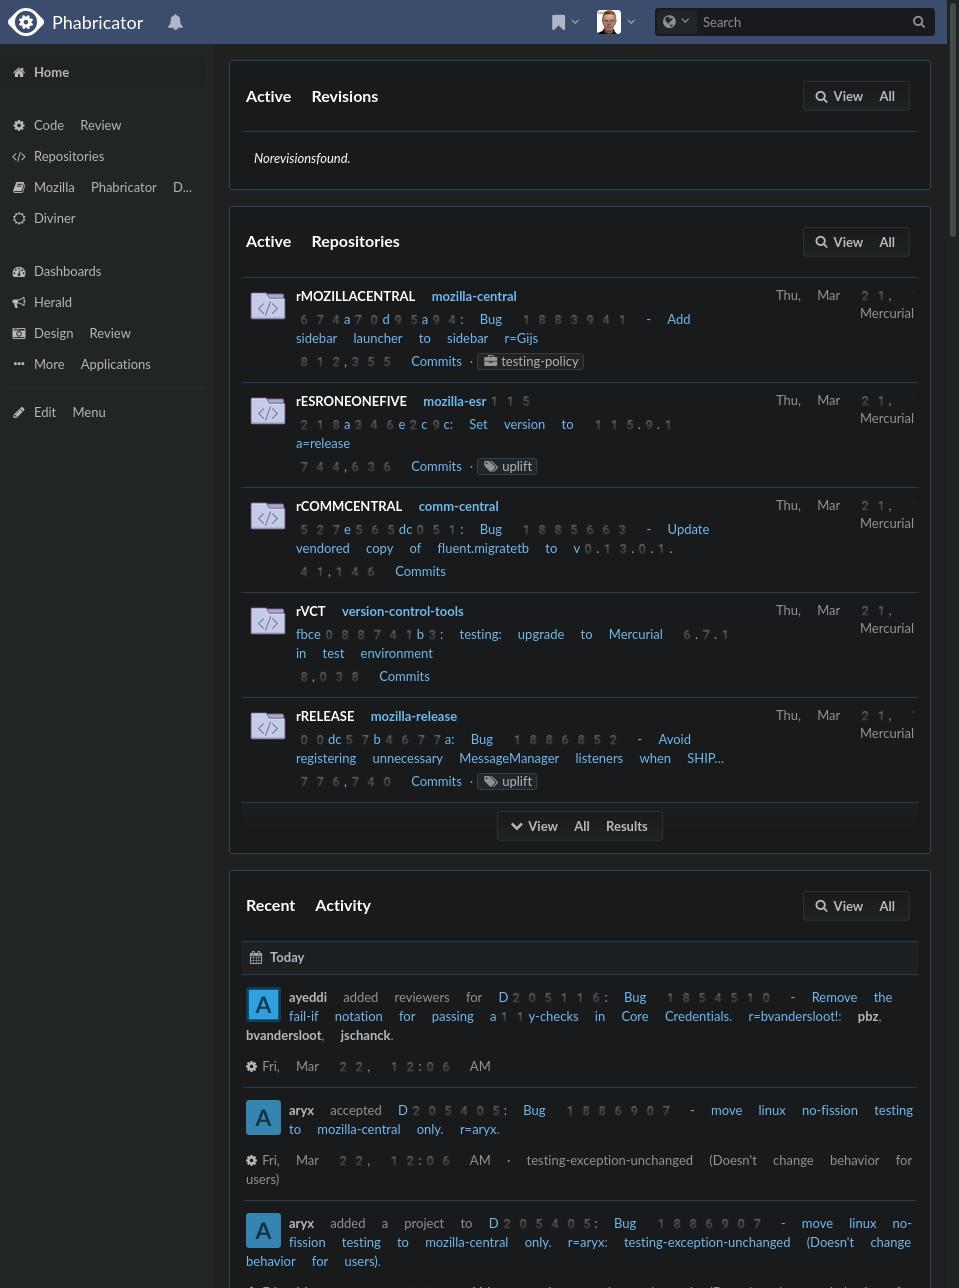Click the Herald megaphone icon

tap(19, 302)
